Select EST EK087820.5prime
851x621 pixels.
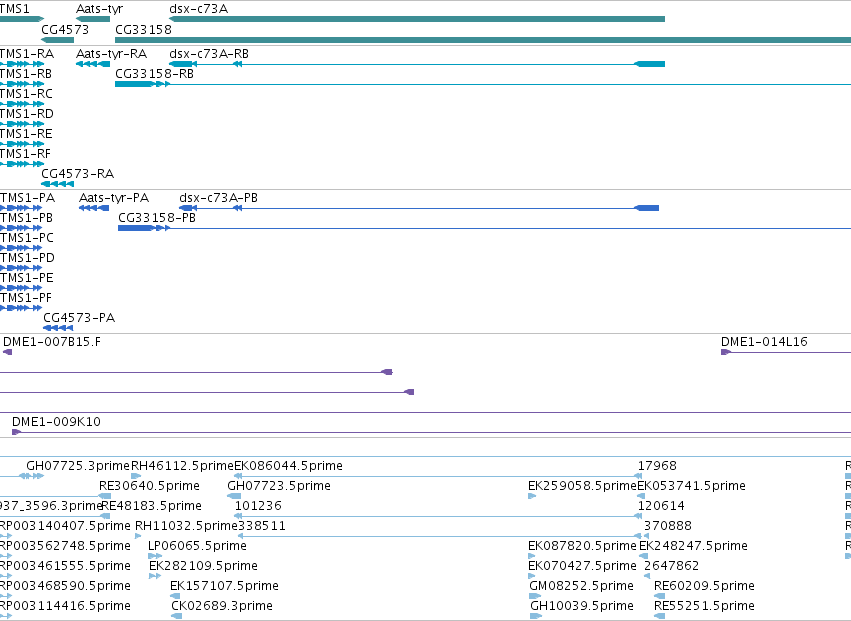coord(582,547)
